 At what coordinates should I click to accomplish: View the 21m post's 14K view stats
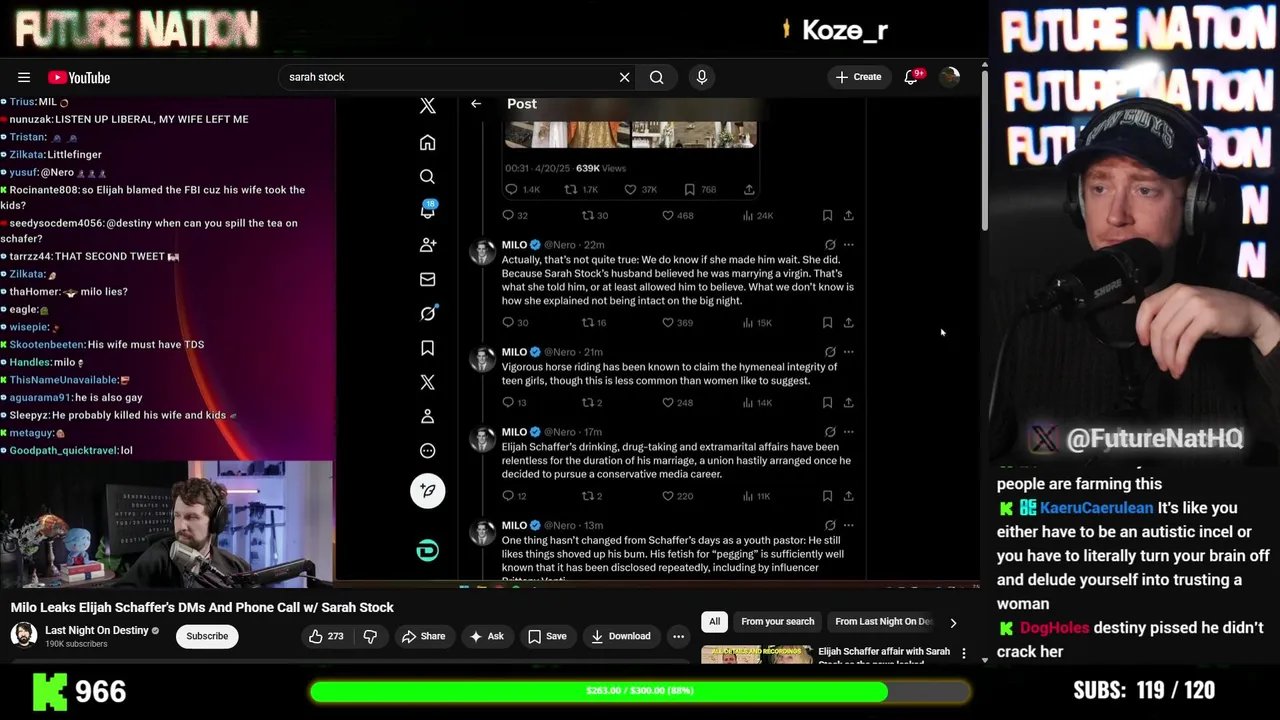pyautogui.click(x=759, y=403)
